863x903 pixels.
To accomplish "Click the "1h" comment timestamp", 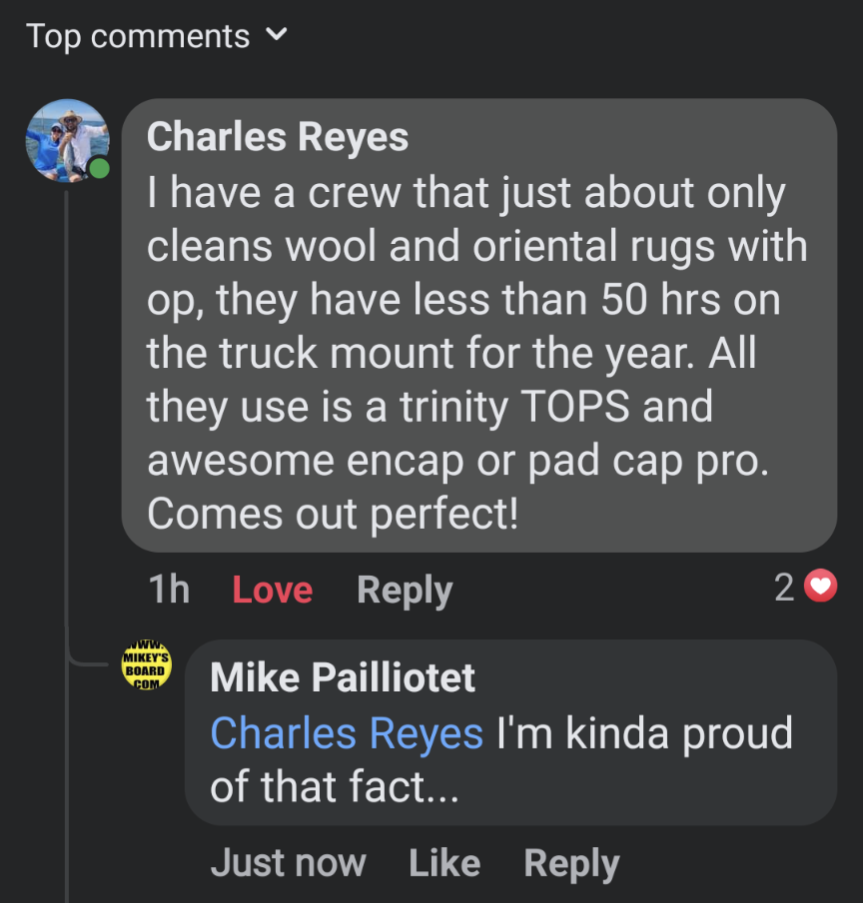I will pyautogui.click(x=169, y=589).
